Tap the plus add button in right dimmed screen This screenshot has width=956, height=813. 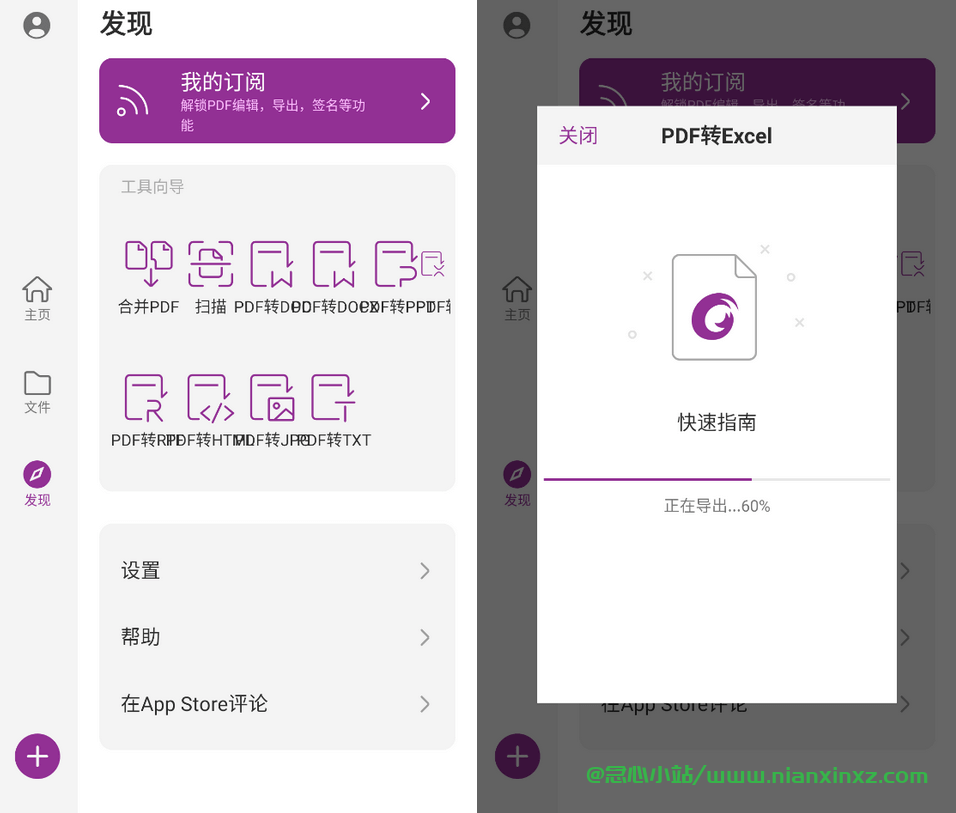[x=517, y=756]
